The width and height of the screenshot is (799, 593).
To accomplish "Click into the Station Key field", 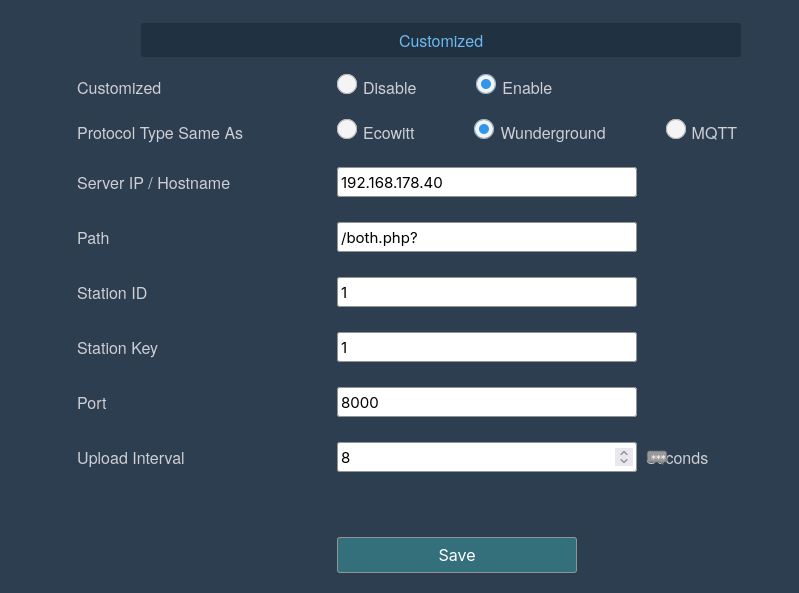I will 487,347.
